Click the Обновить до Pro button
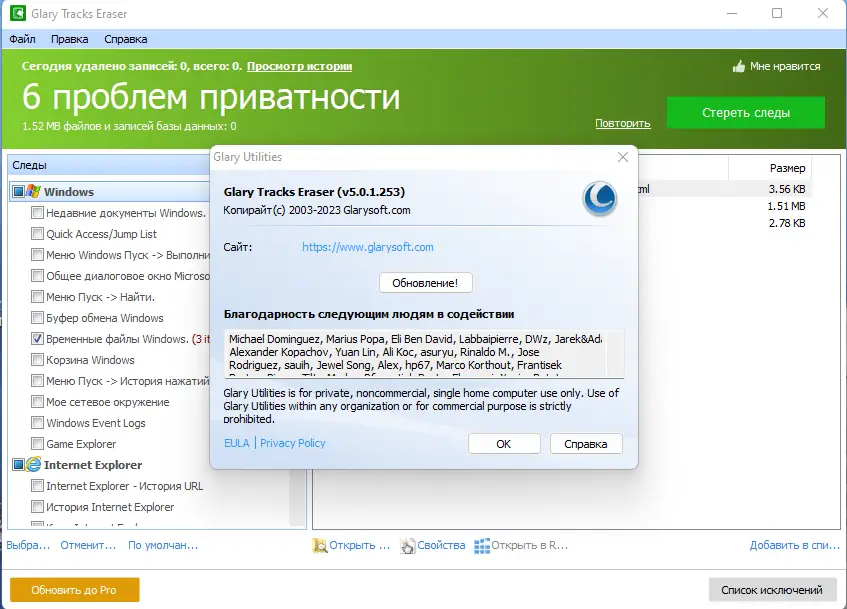 point(75,590)
